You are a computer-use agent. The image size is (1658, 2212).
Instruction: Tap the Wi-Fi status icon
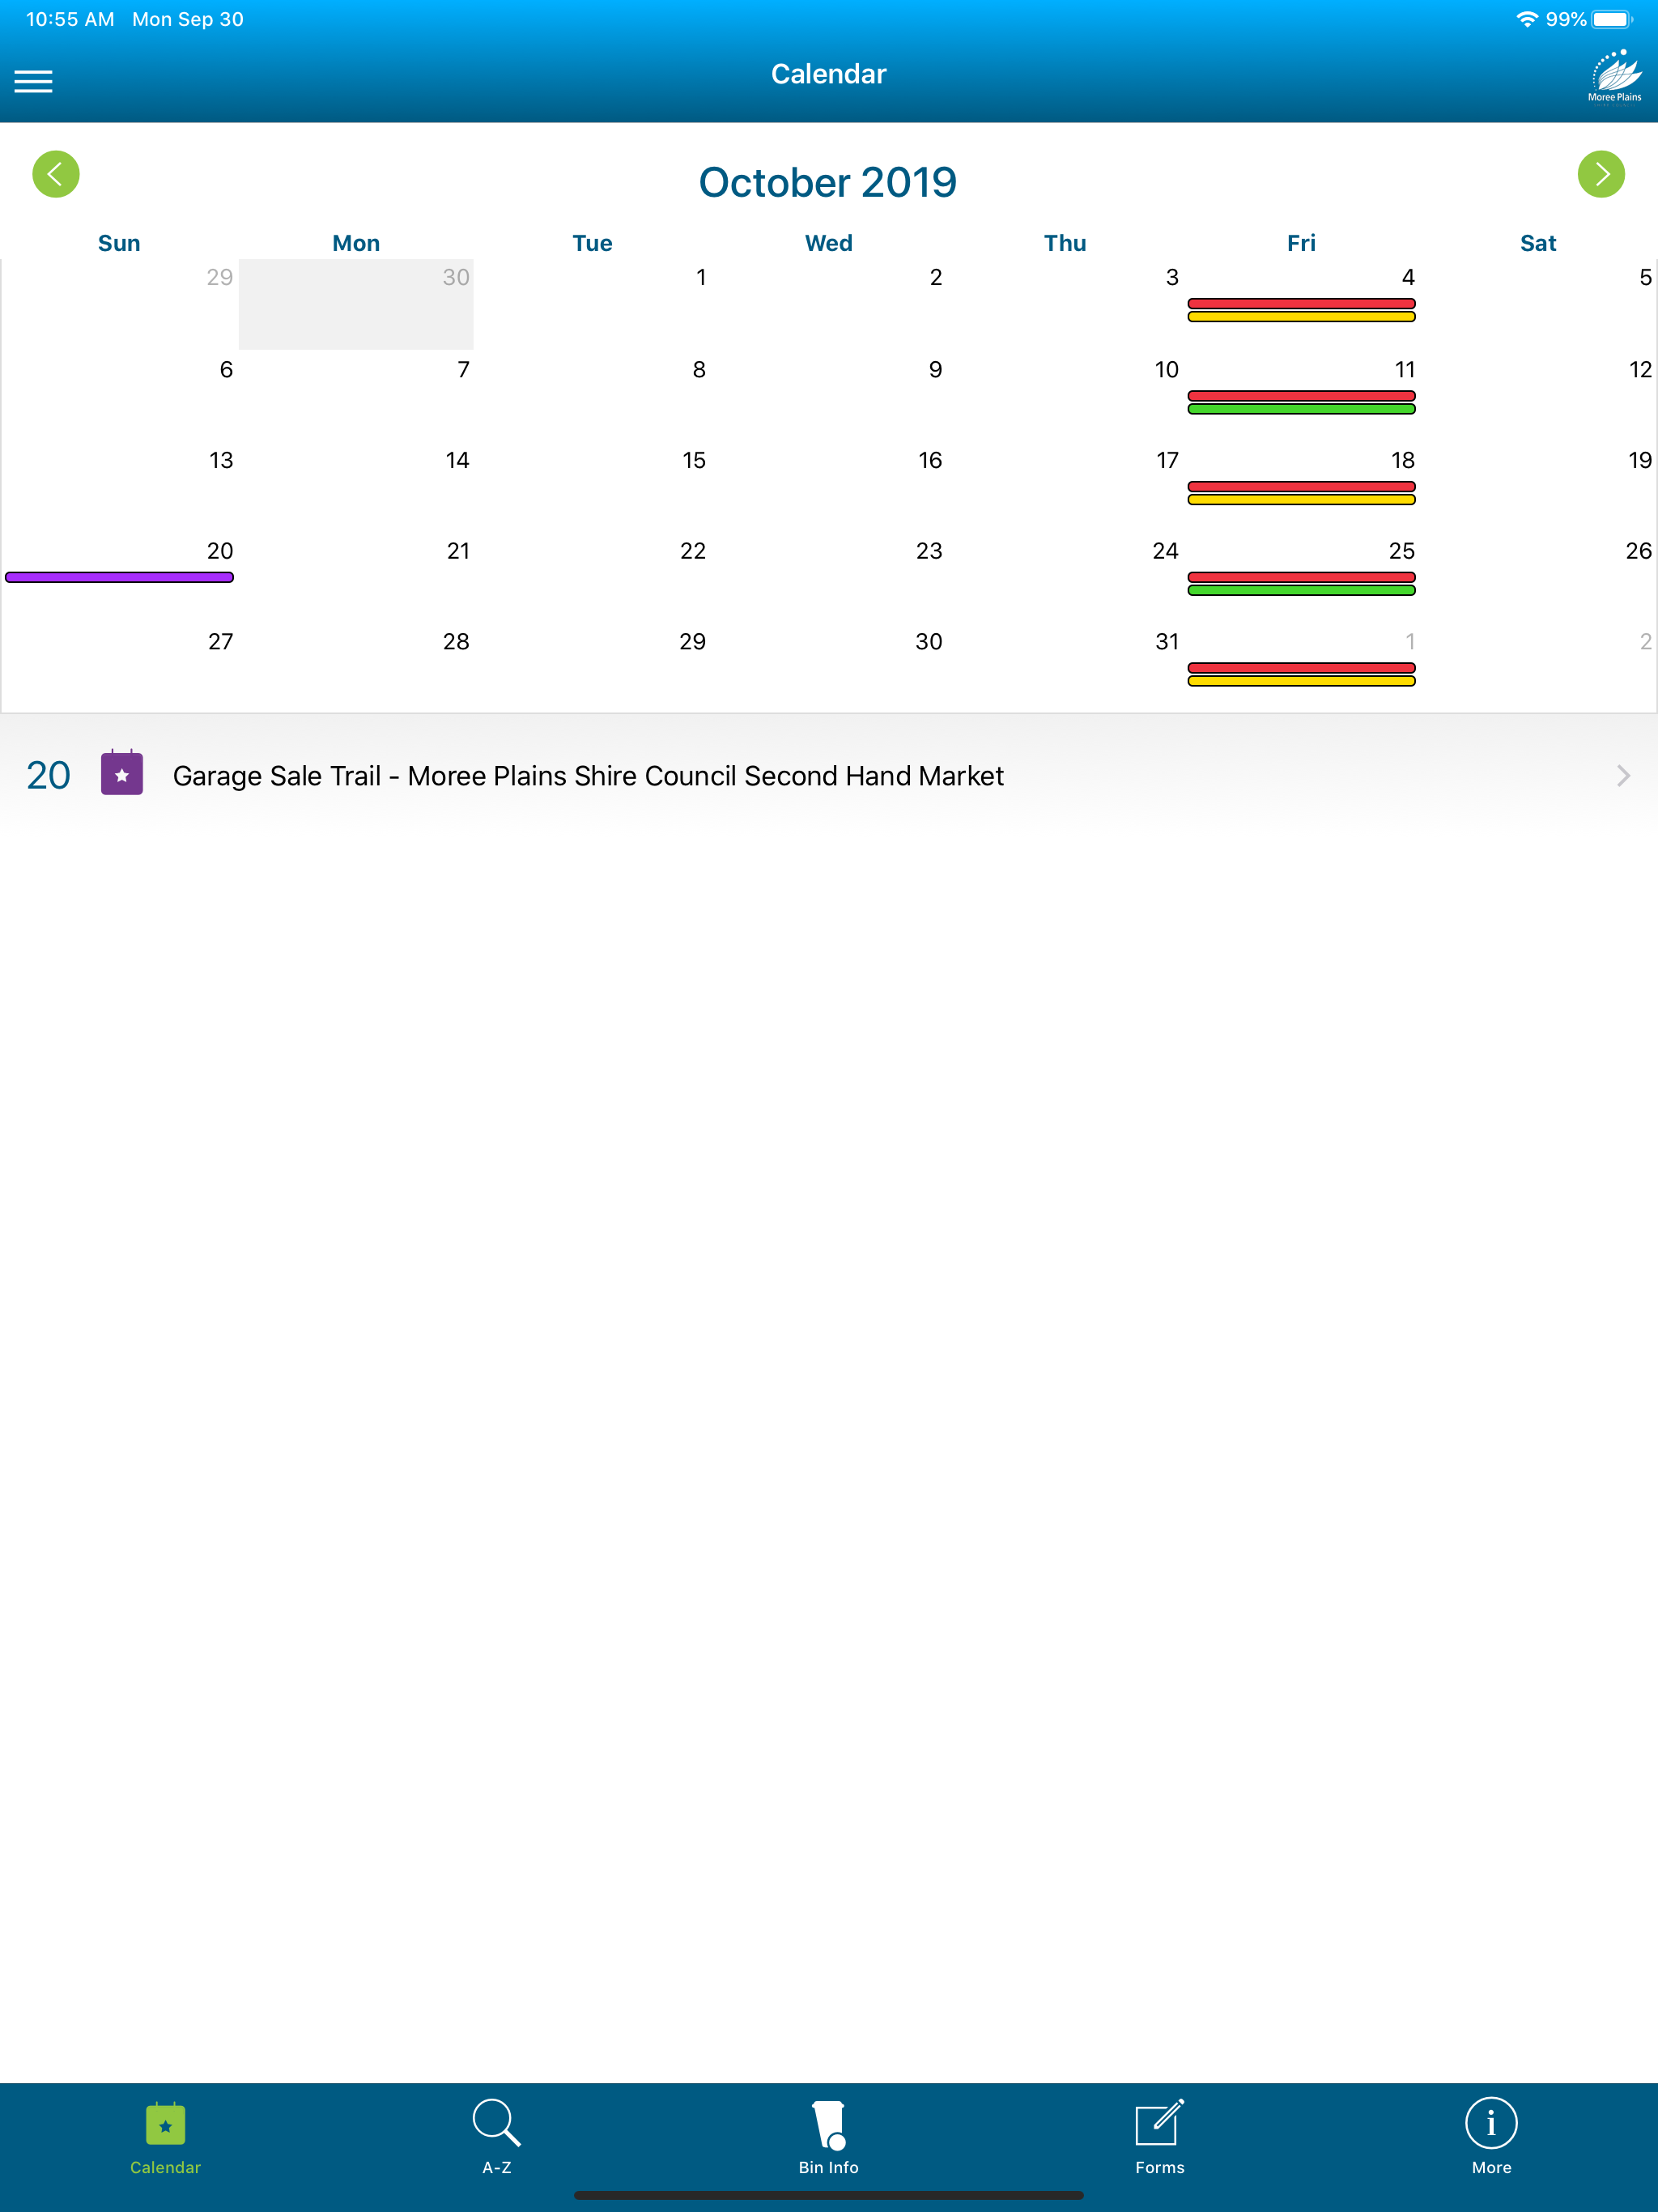(1526, 19)
